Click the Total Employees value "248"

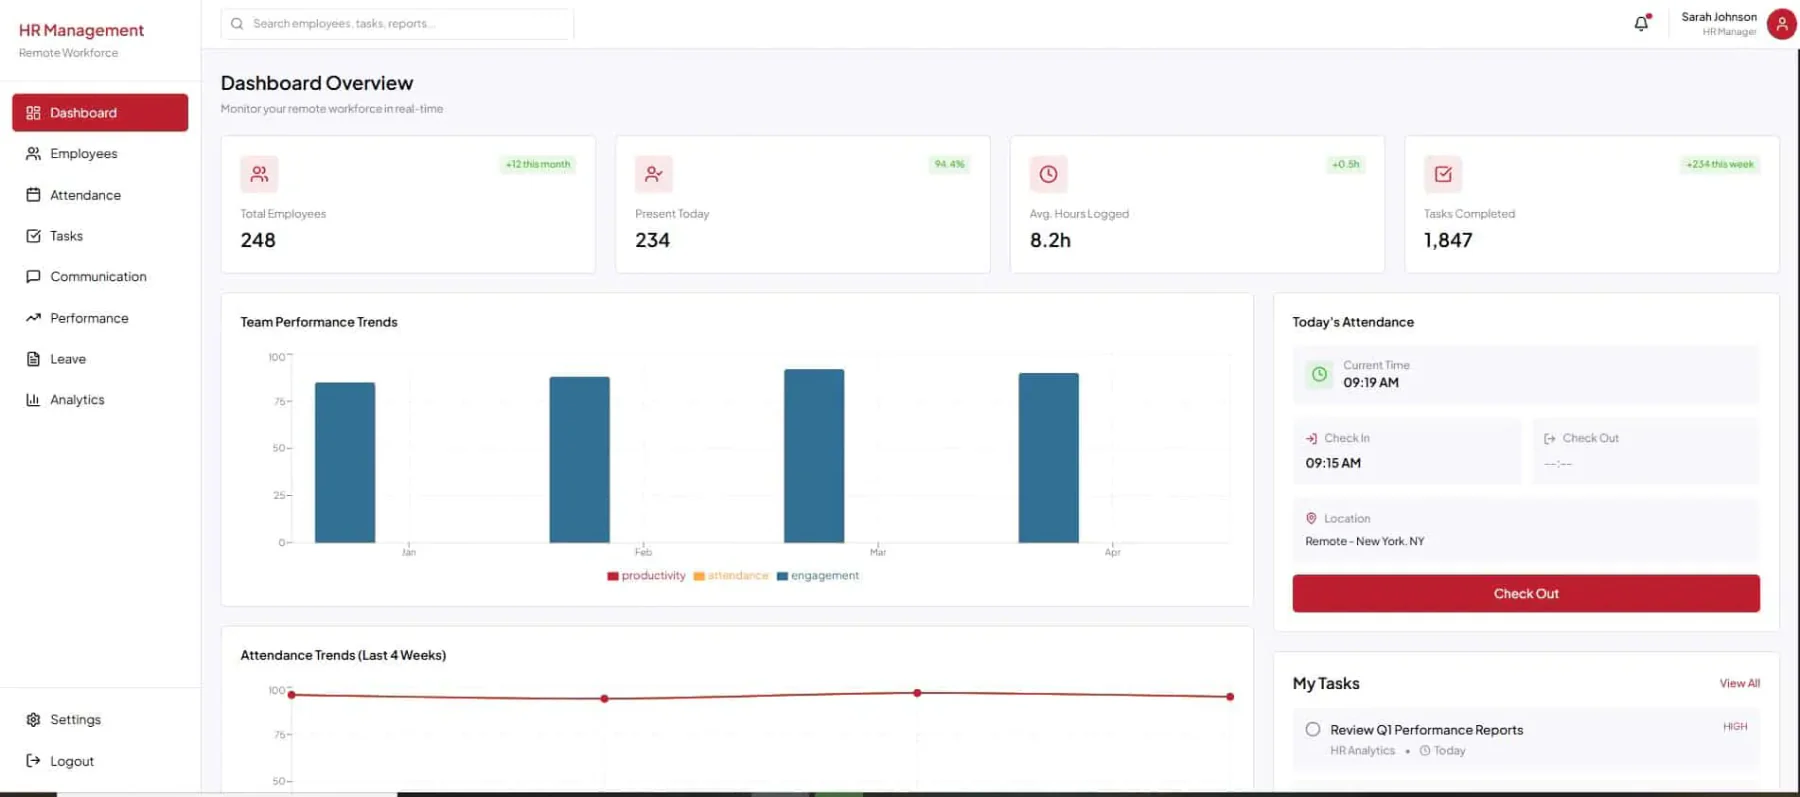tap(258, 241)
